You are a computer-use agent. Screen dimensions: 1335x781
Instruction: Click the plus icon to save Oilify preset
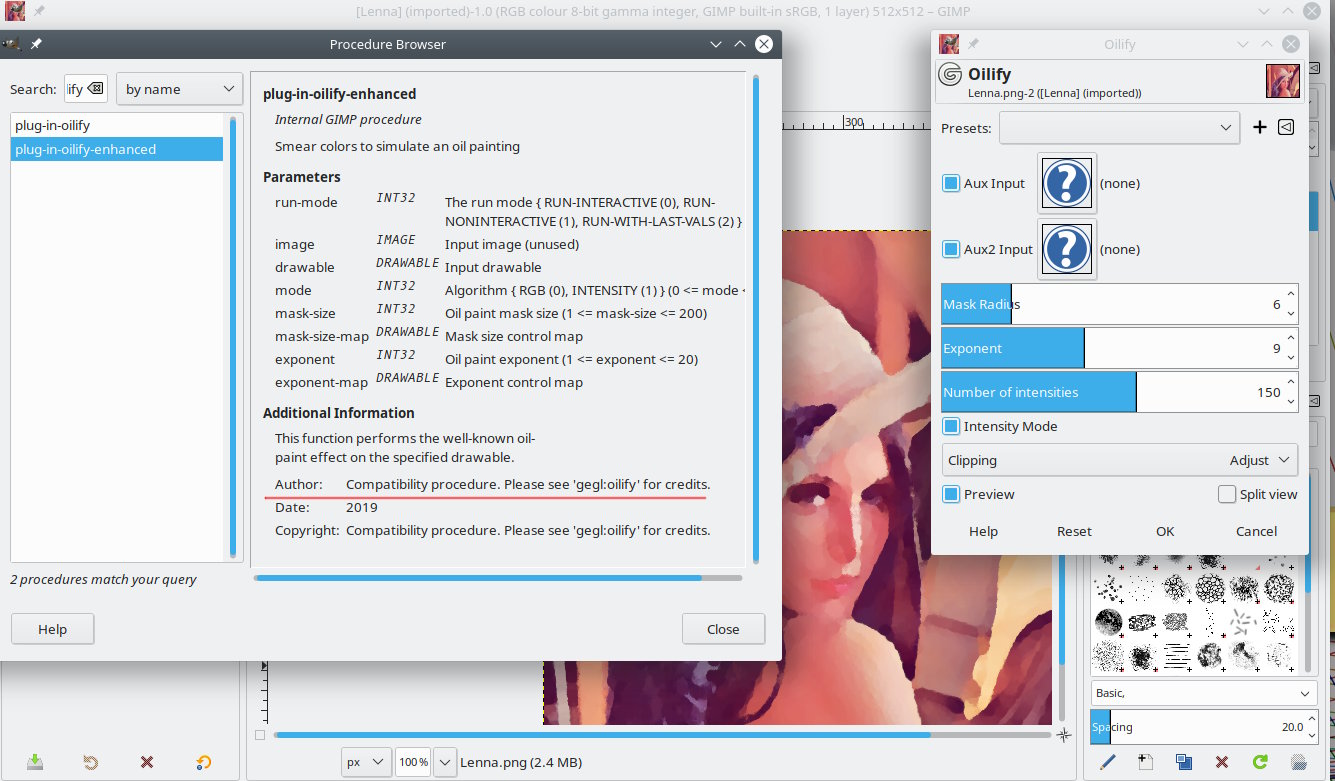coord(1260,127)
